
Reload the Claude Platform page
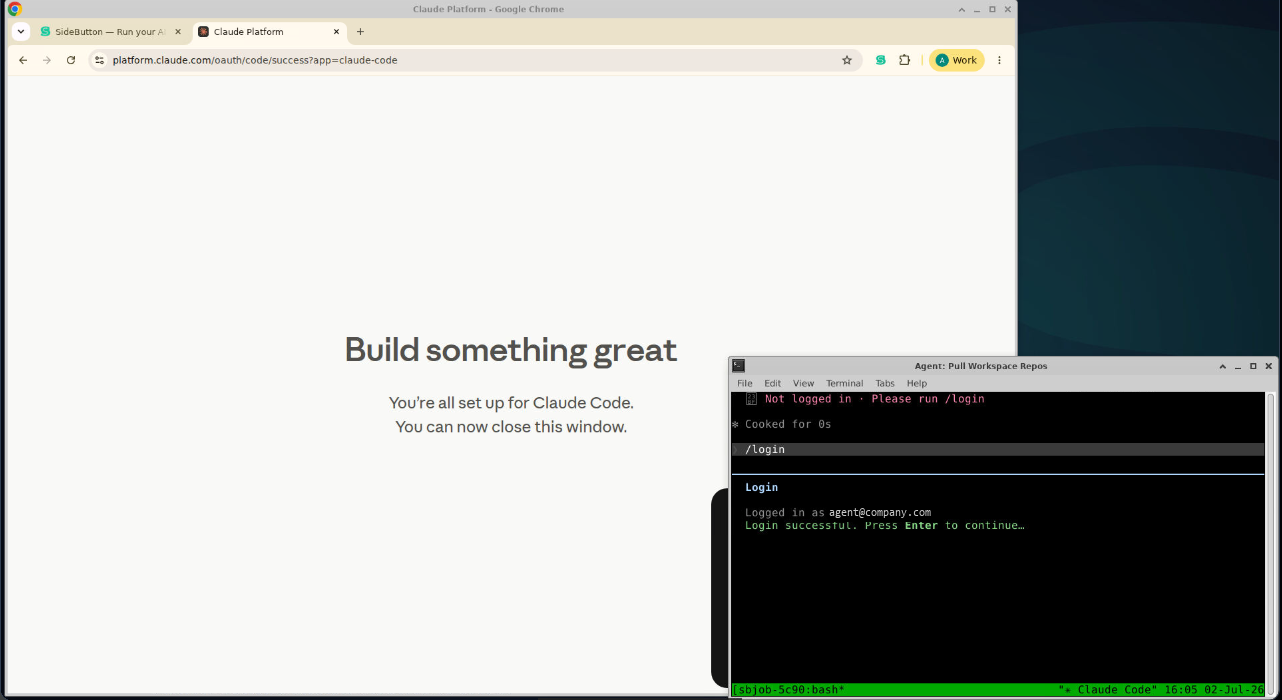(x=71, y=60)
